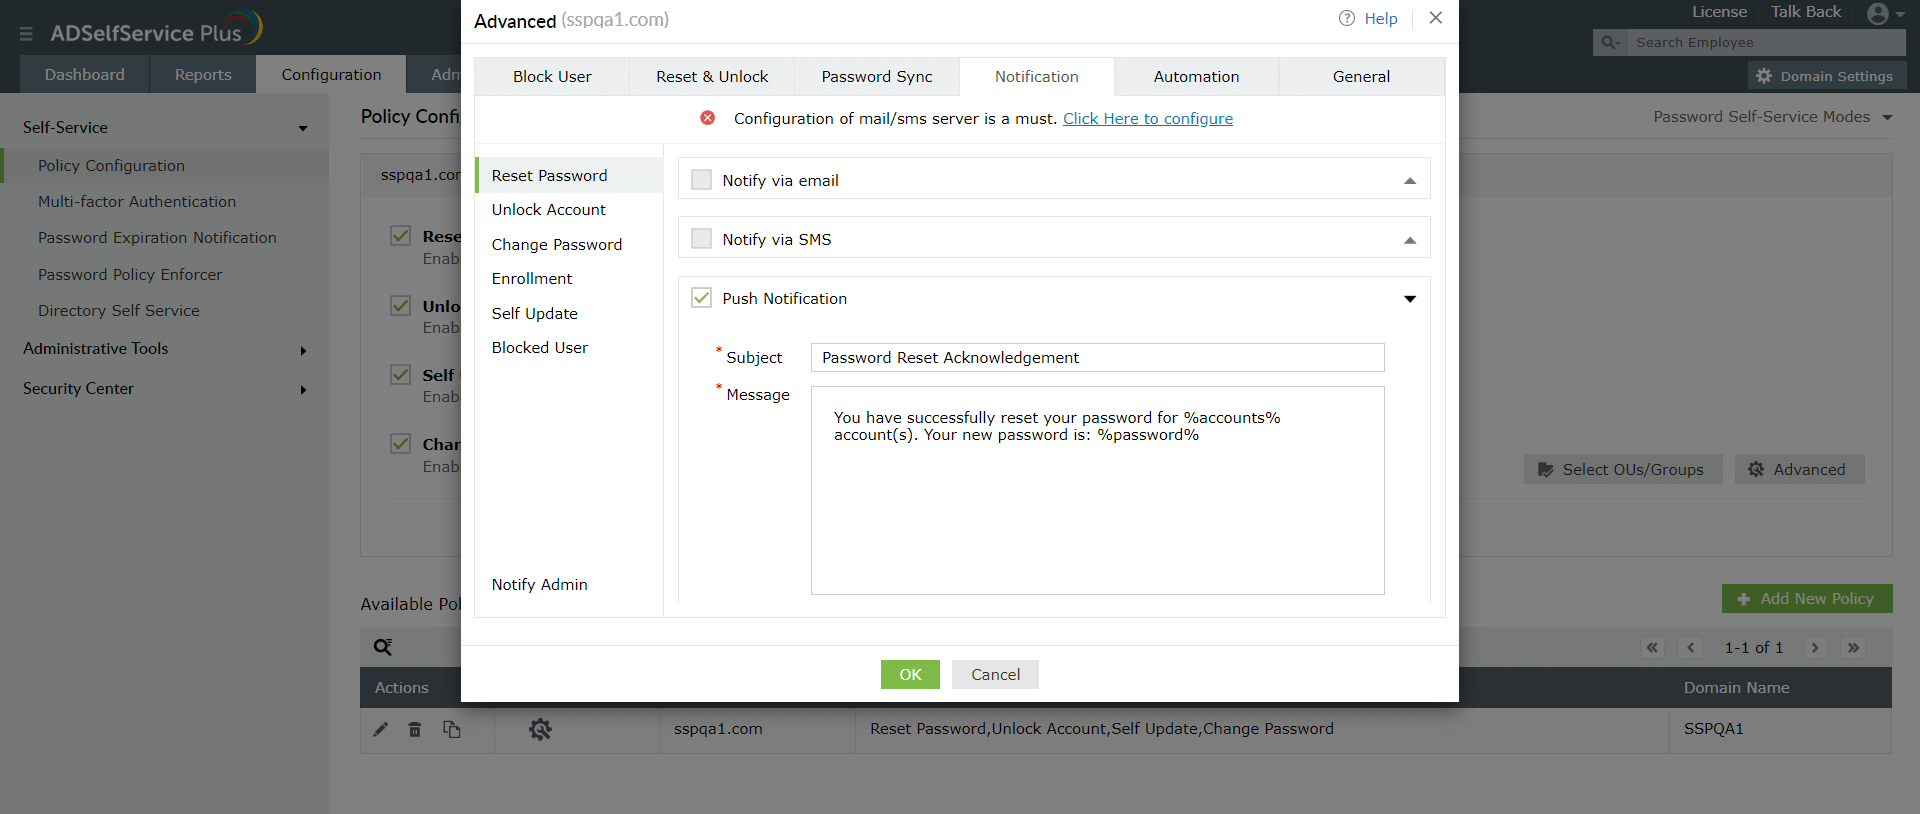Viewport: 1920px width, 814px height.
Task: Open the Dashboard main tab
Action: 85,74
